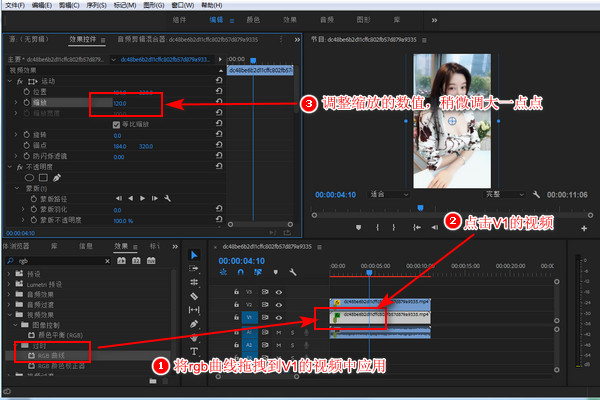Select the Type tool
The image size is (600, 400).
click(194, 351)
